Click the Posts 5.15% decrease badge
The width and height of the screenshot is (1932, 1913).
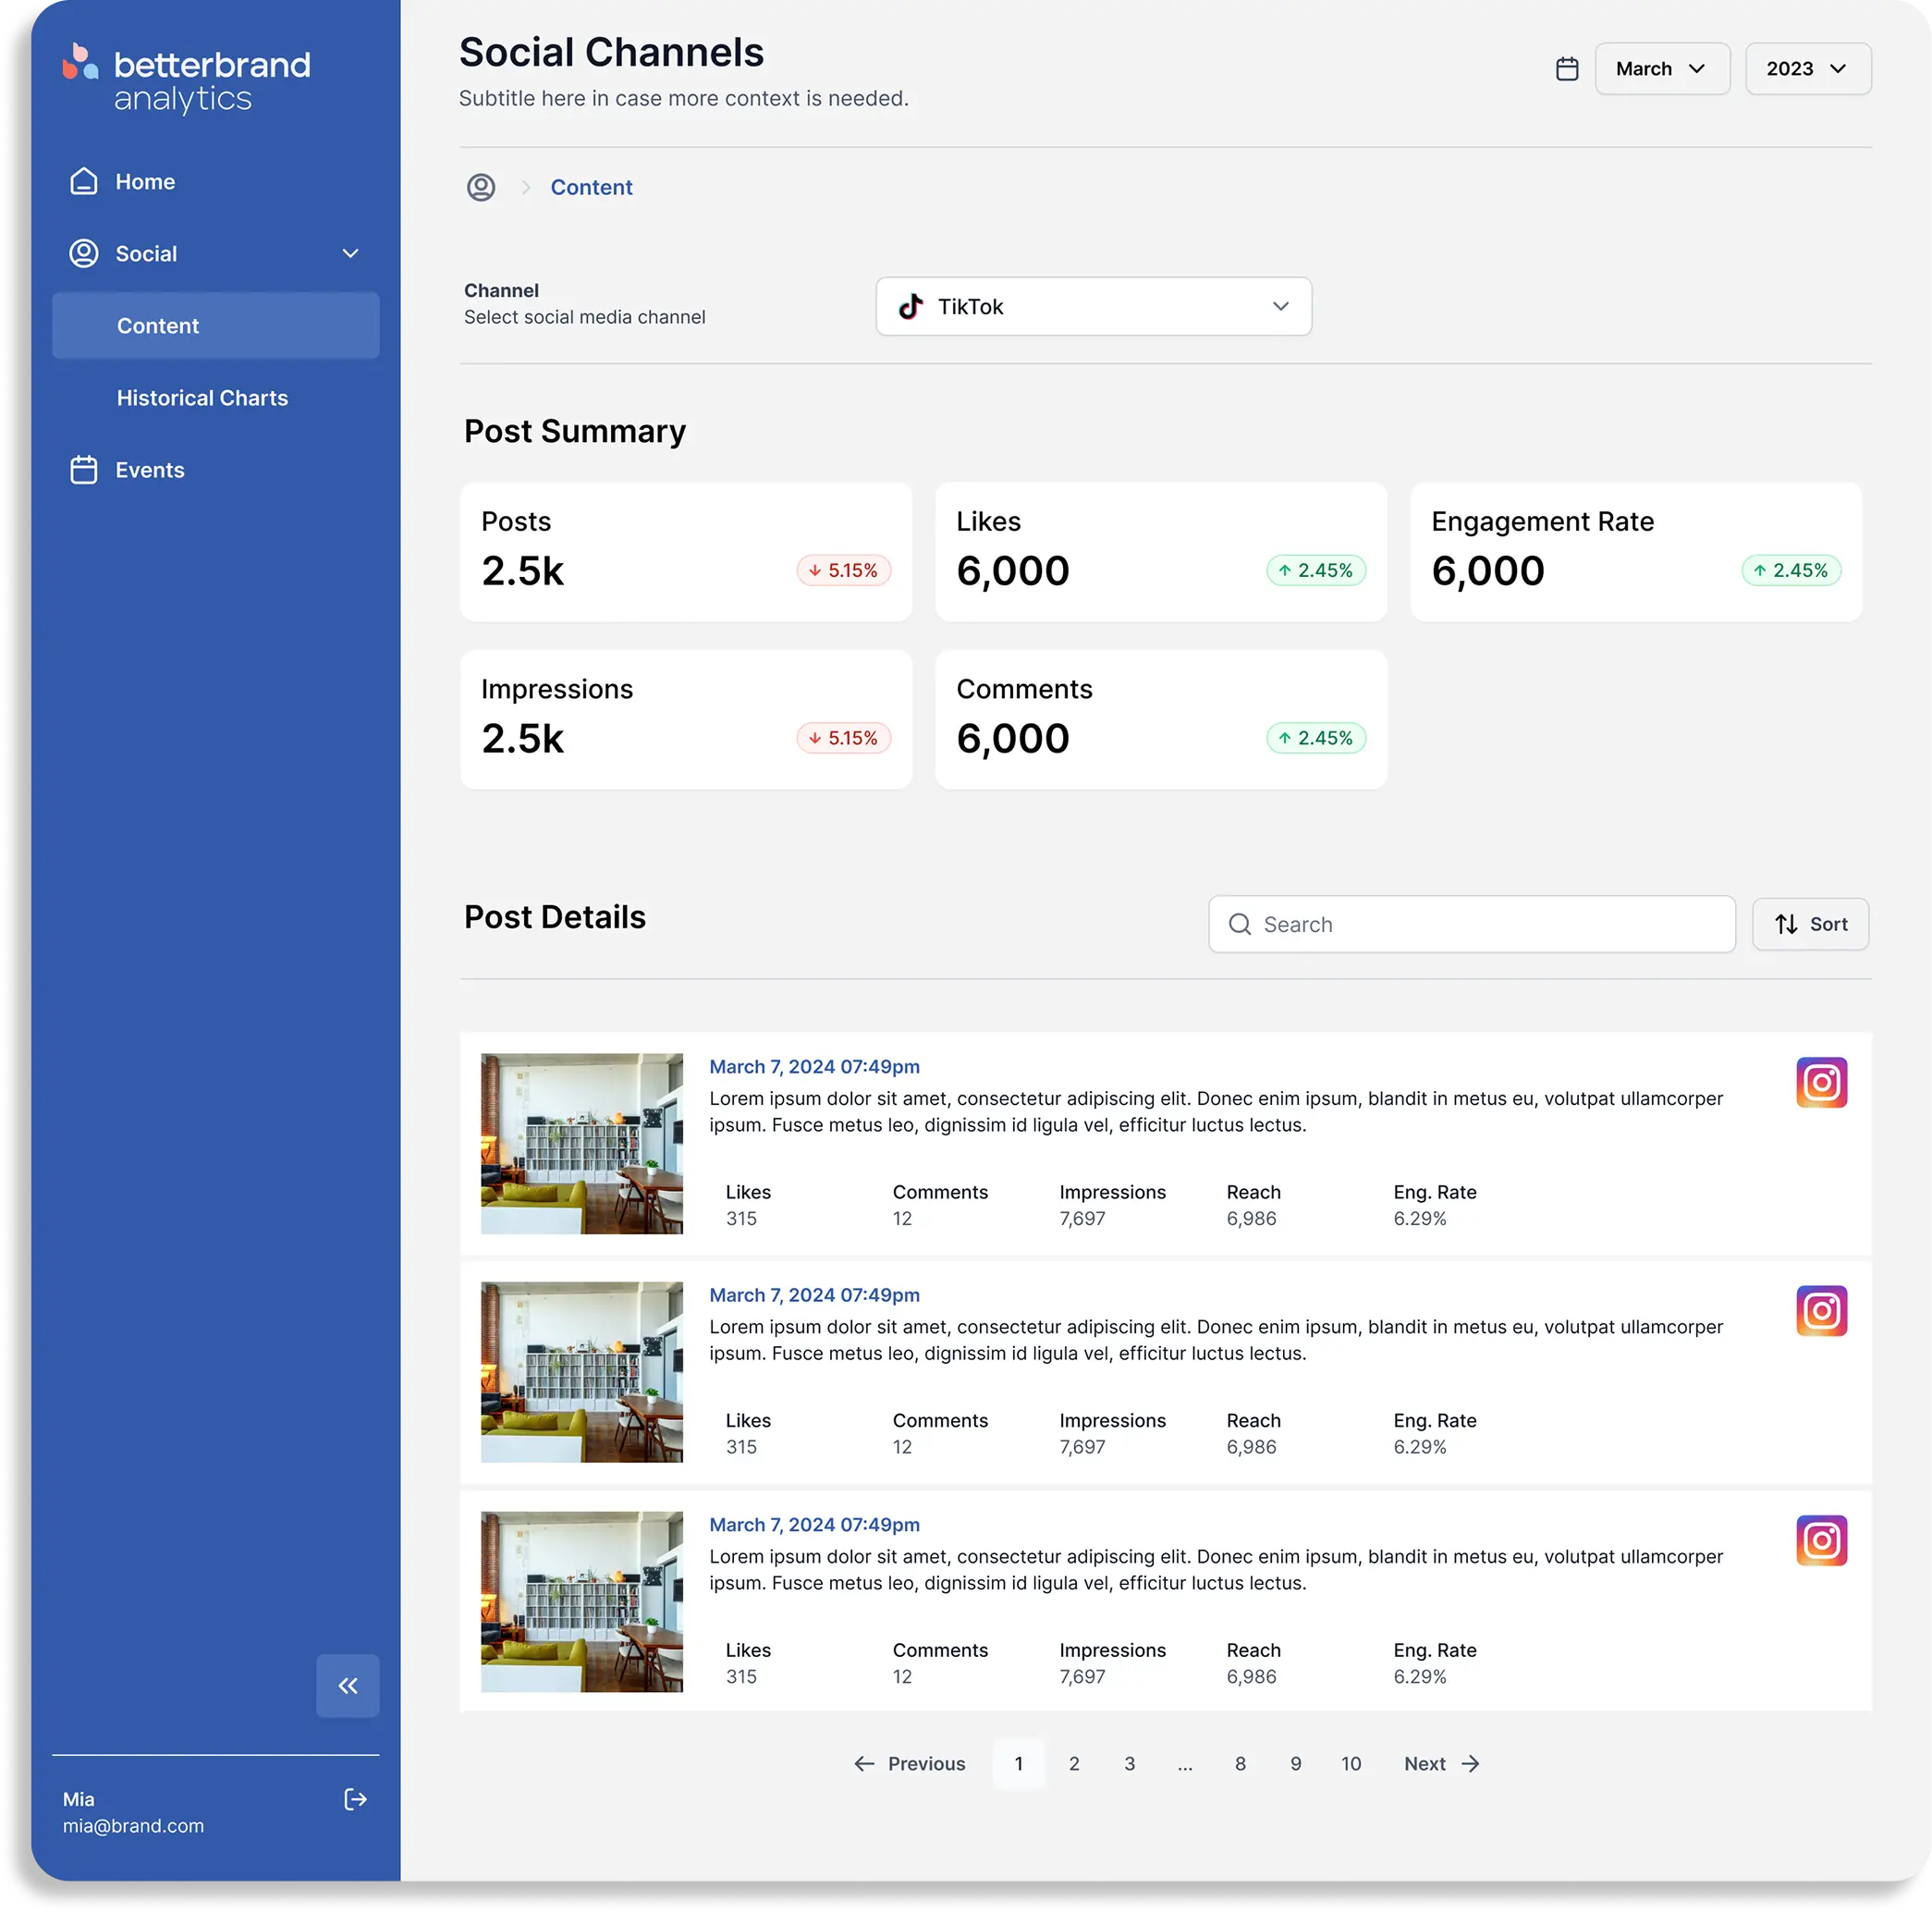click(844, 571)
